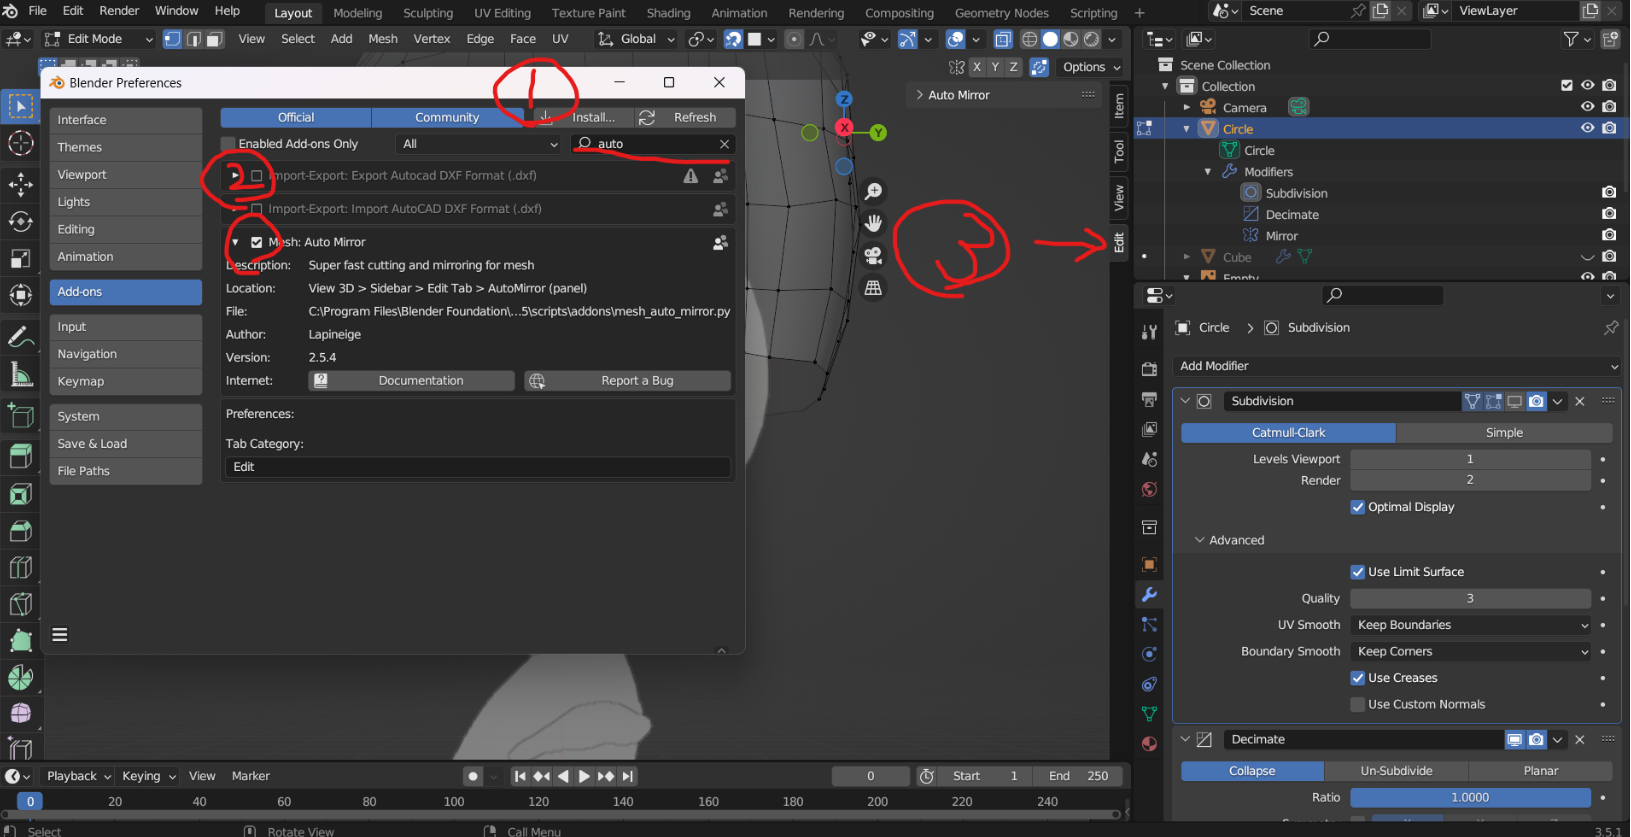Open the add-on category All dropdown

click(x=479, y=144)
